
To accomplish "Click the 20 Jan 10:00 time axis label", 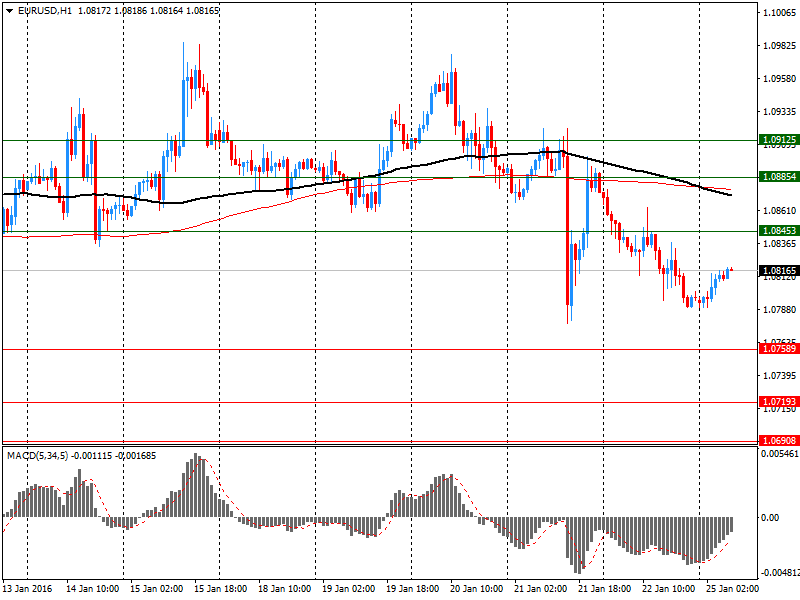I will (477, 588).
